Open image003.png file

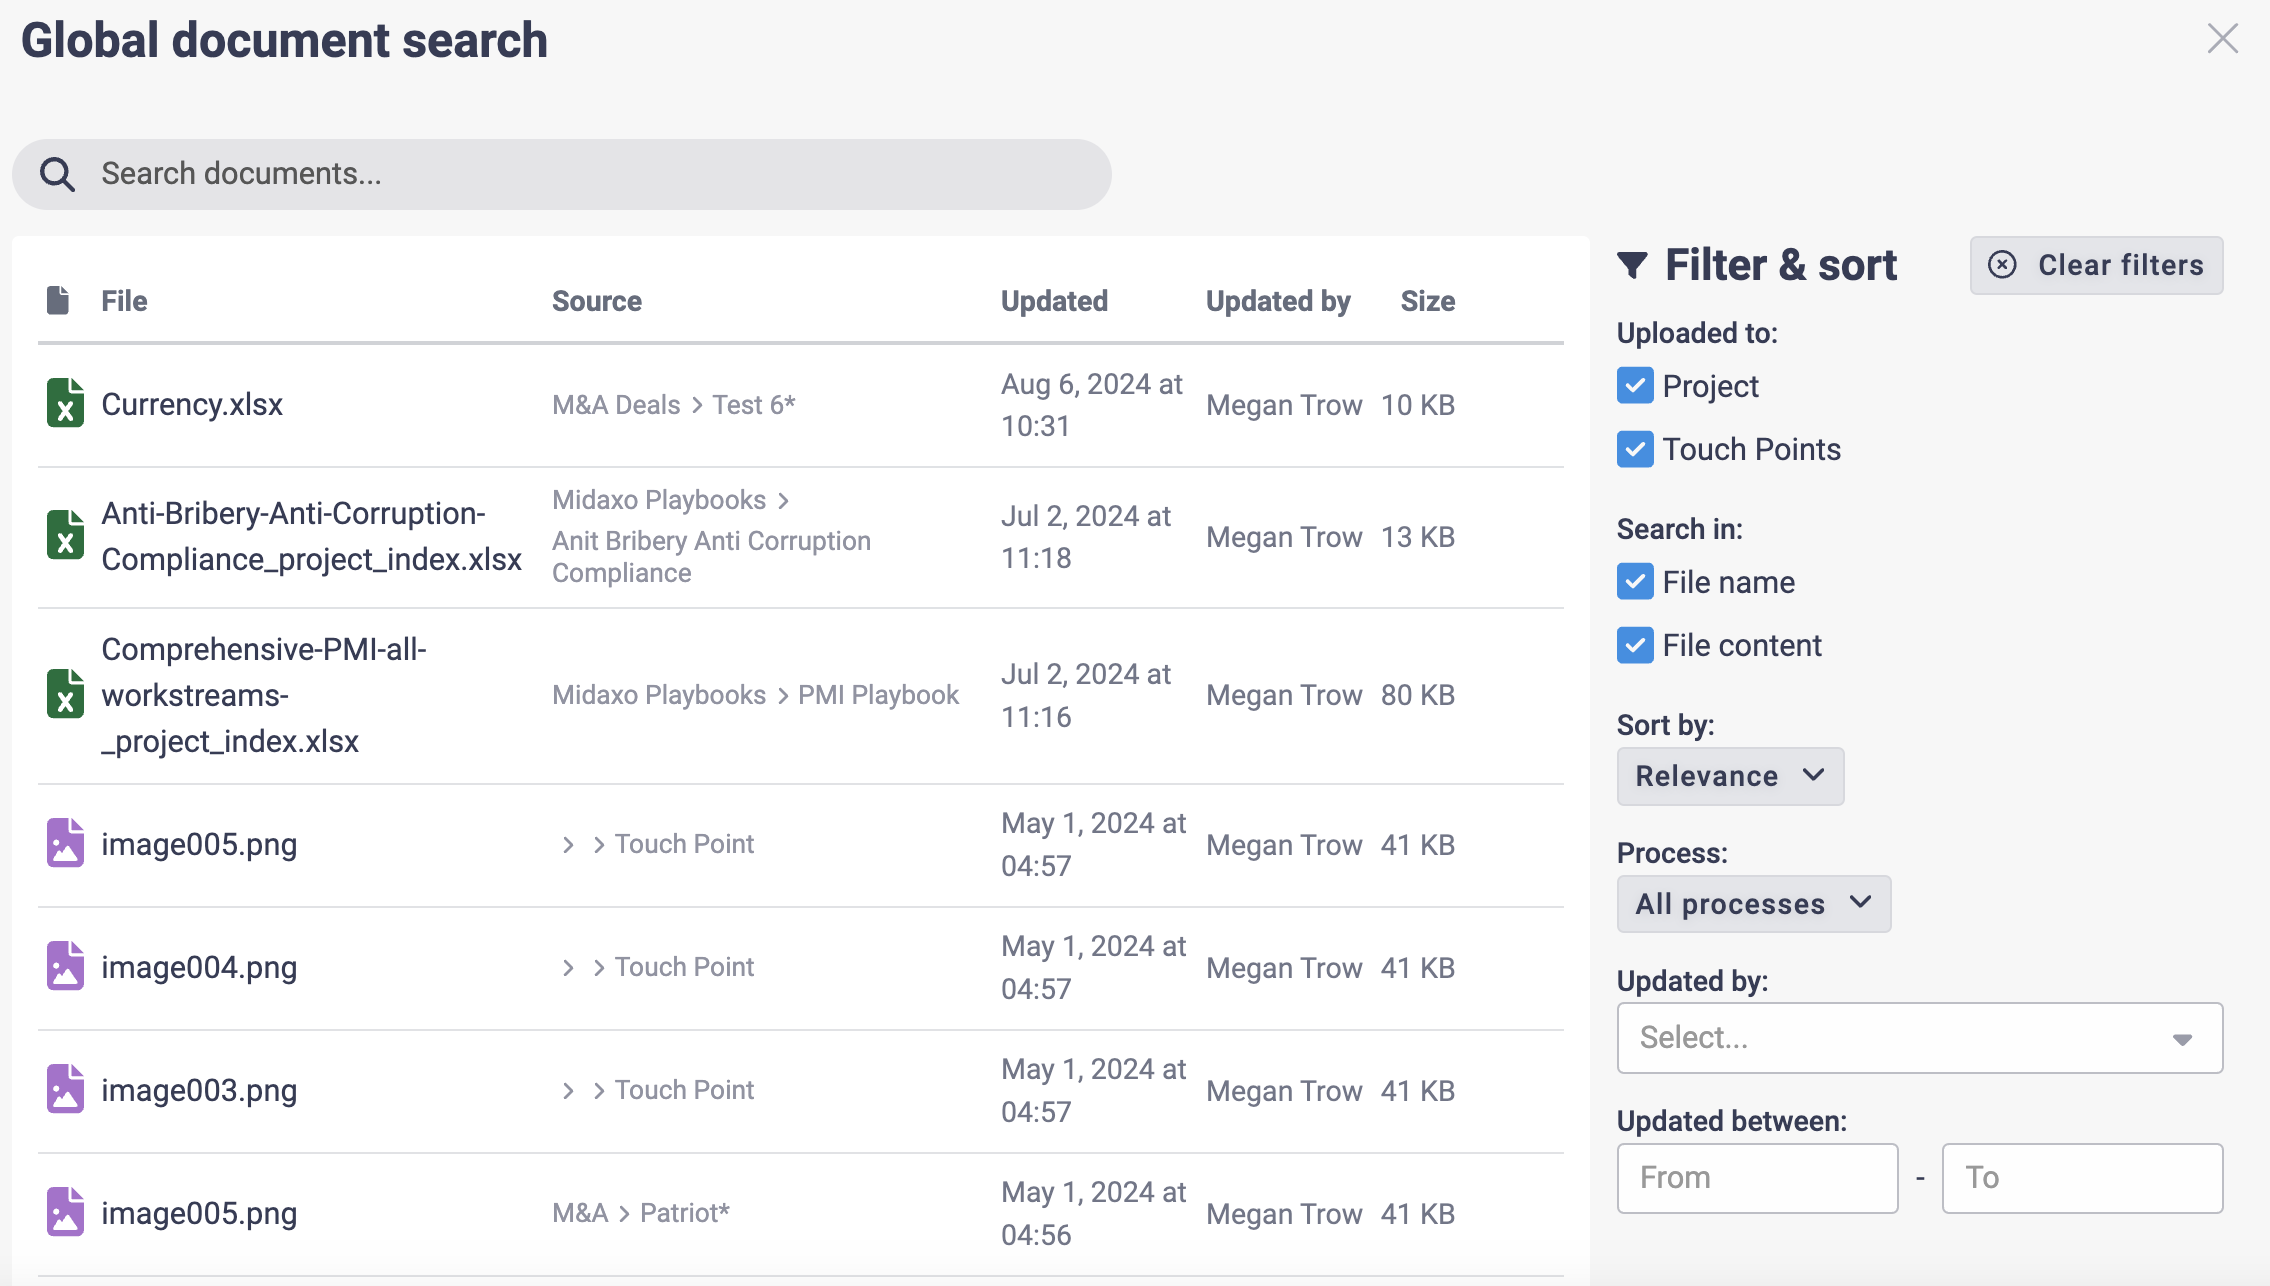199,1090
